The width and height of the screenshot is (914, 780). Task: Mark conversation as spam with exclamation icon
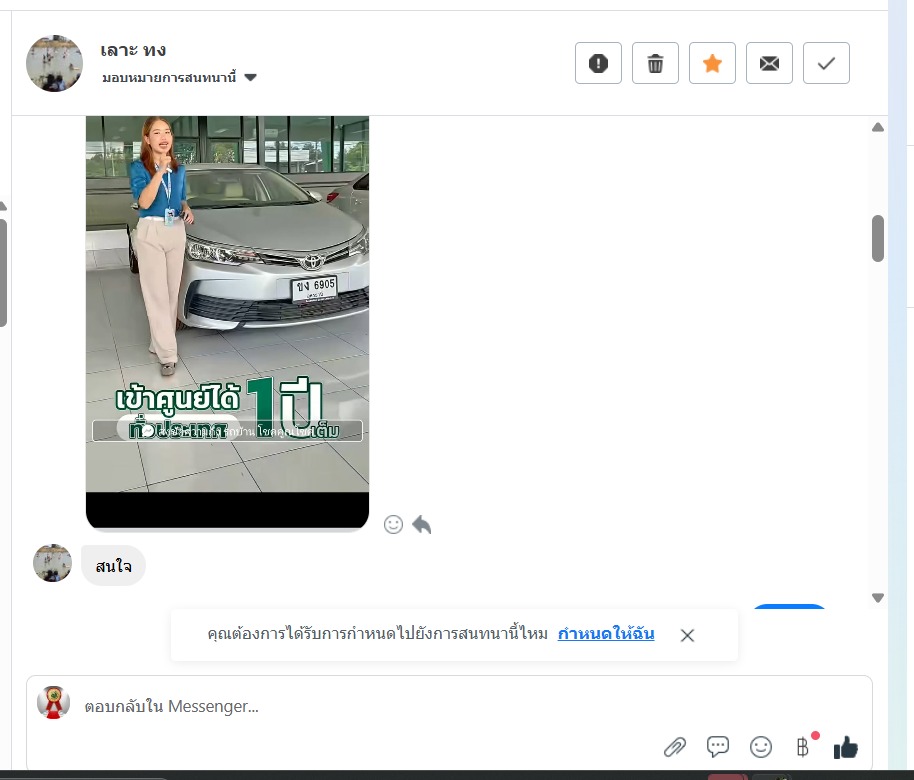pos(598,64)
